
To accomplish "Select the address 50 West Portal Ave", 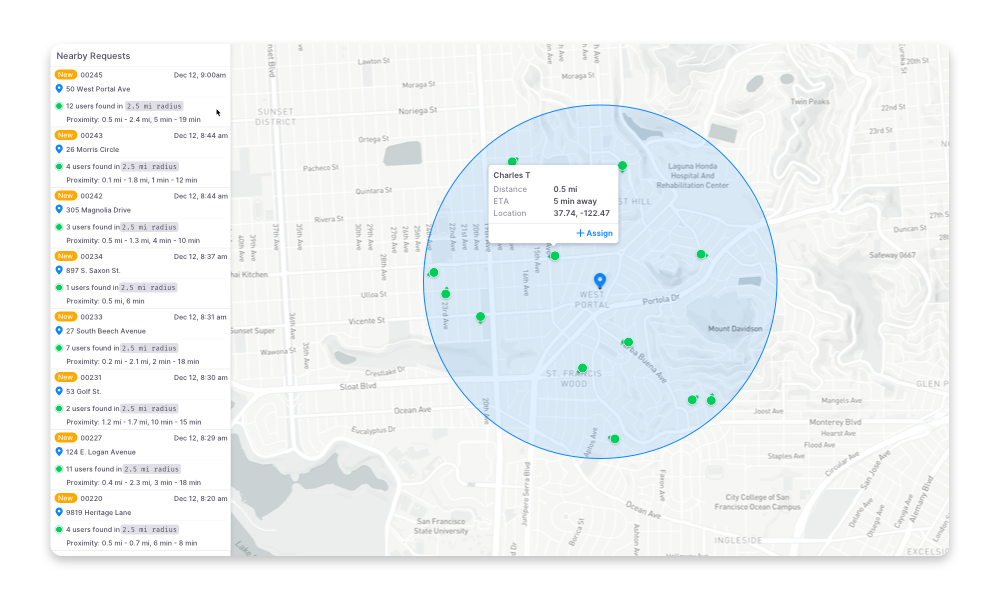I will point(98,89).
